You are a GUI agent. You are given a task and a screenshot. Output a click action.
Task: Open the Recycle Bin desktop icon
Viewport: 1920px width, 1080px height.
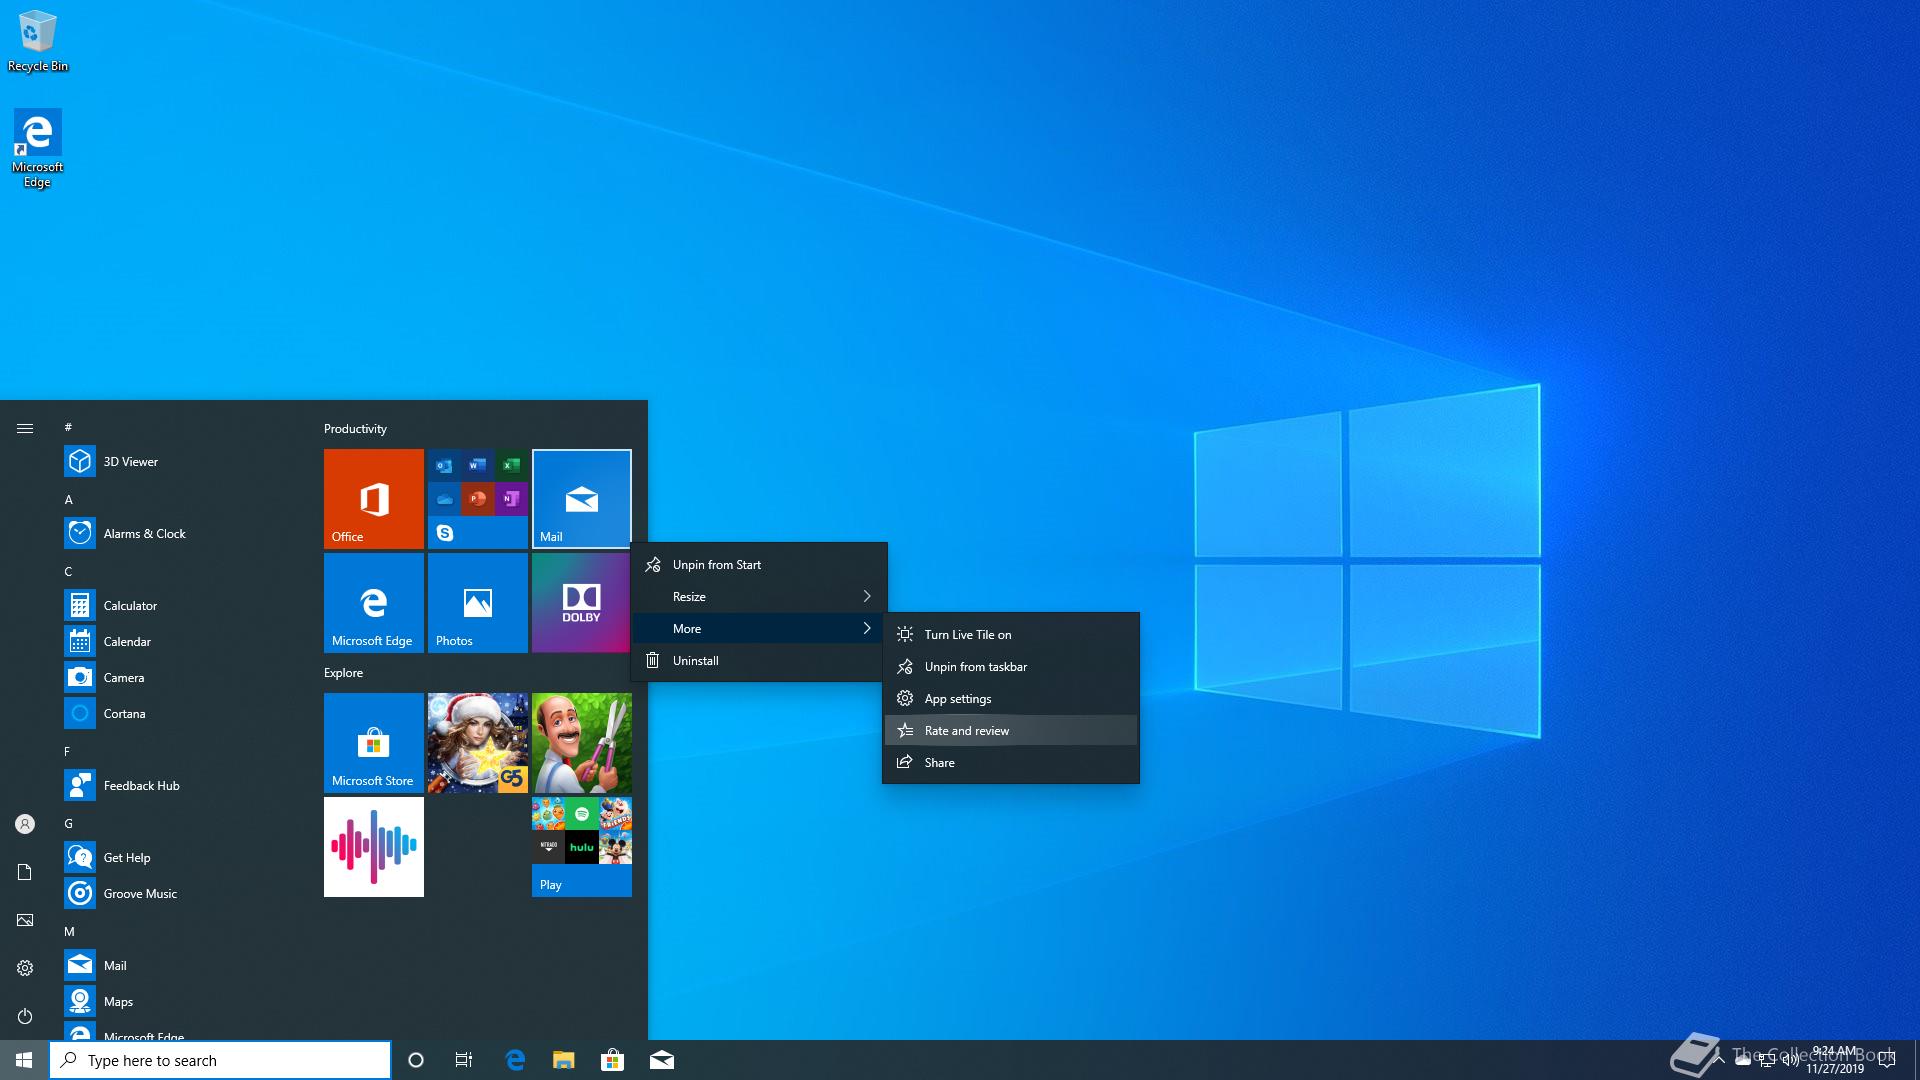pyautogui.click(x=38, y=40)
